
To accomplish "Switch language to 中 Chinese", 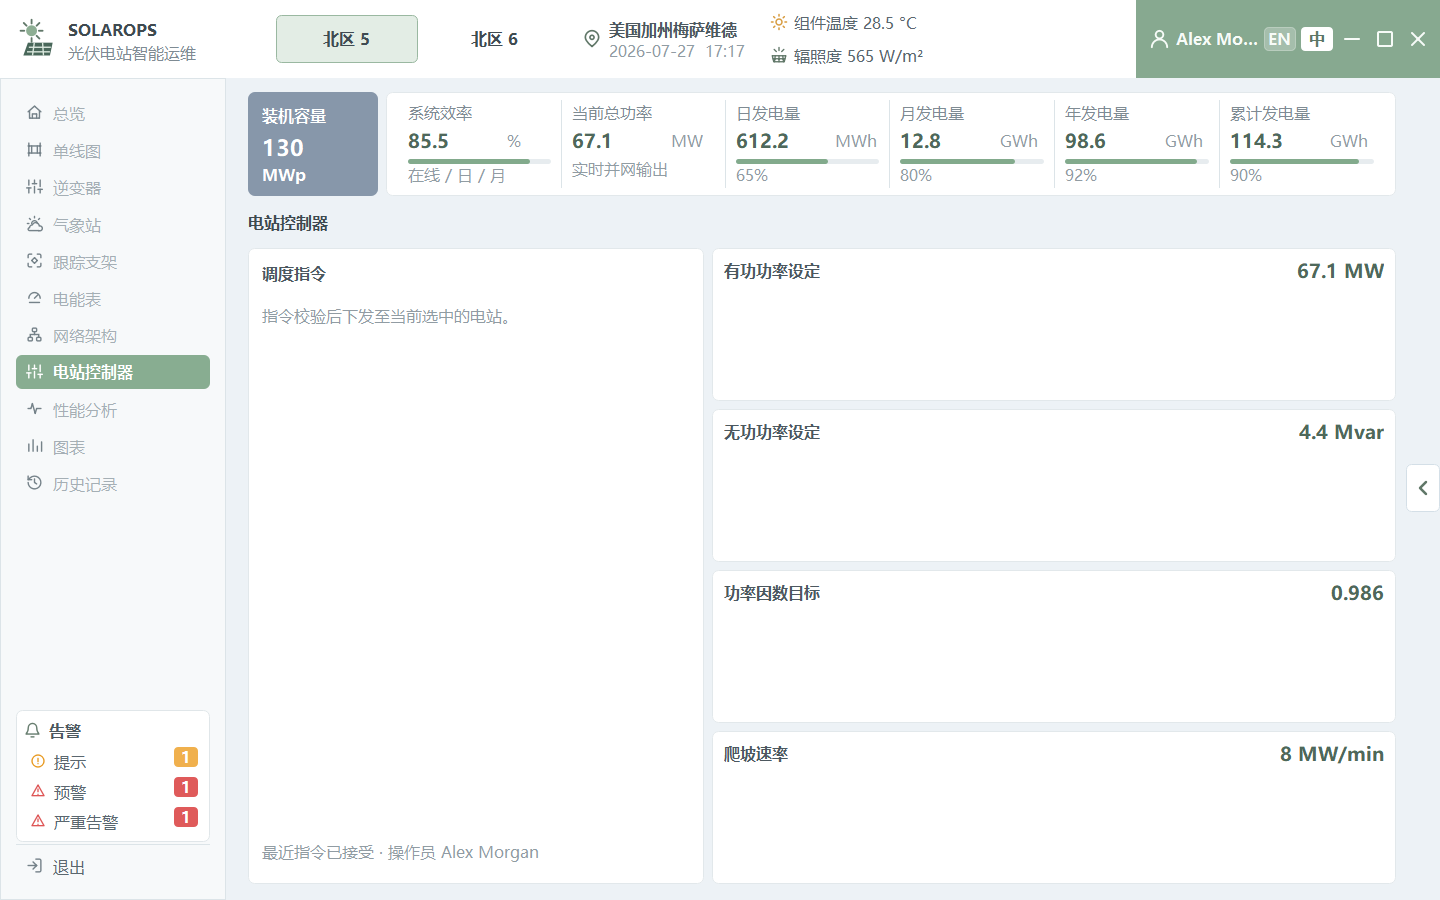I will coord(1317,39).
